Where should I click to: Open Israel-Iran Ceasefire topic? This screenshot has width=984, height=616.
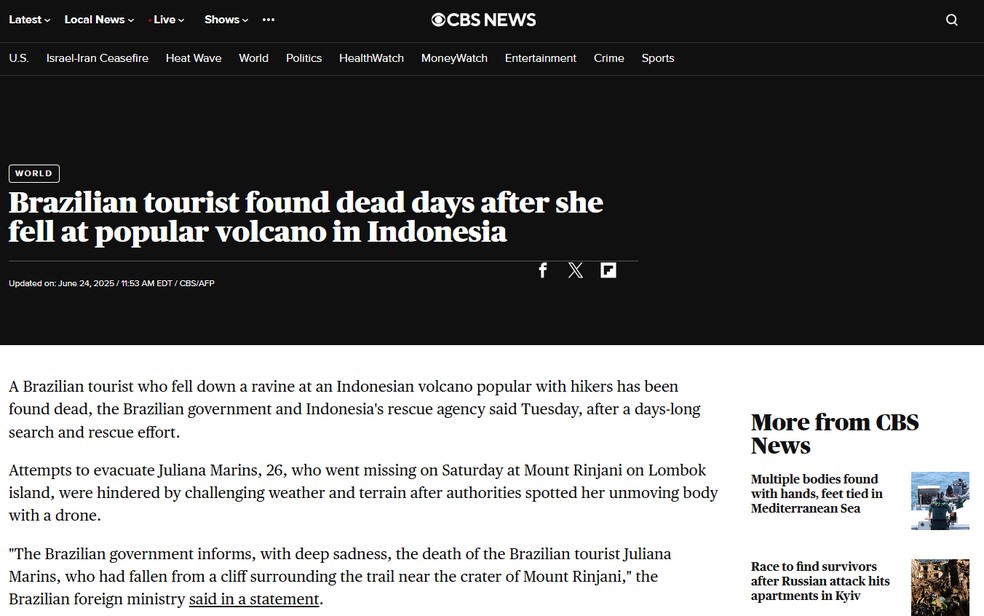[x=97, y=58]
